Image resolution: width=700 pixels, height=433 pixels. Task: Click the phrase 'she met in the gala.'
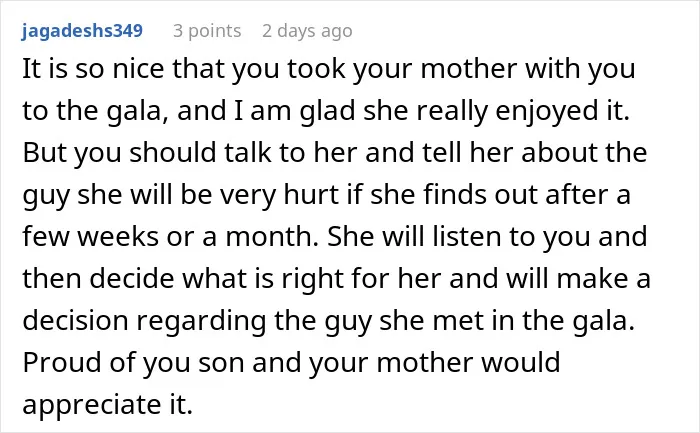tap(507, 321)
